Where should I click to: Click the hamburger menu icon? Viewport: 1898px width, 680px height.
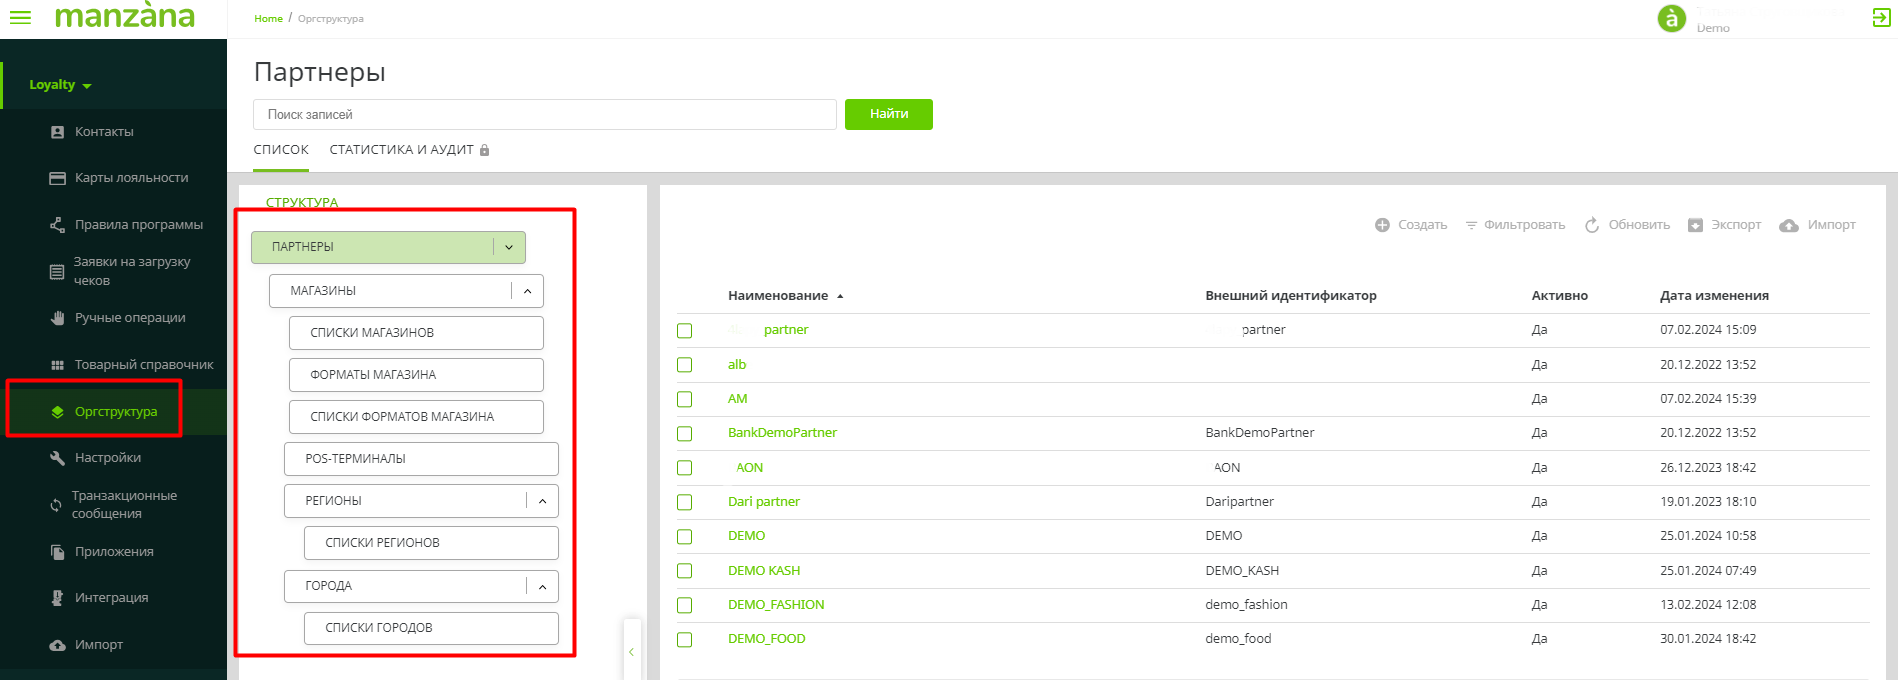click(x=20, y=18)
